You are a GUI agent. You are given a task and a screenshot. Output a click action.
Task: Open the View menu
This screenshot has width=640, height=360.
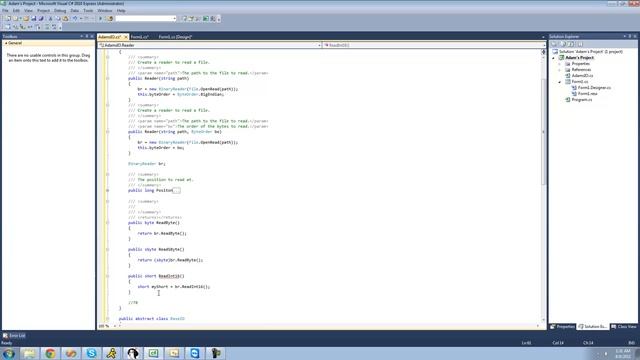tap(28, 11)
